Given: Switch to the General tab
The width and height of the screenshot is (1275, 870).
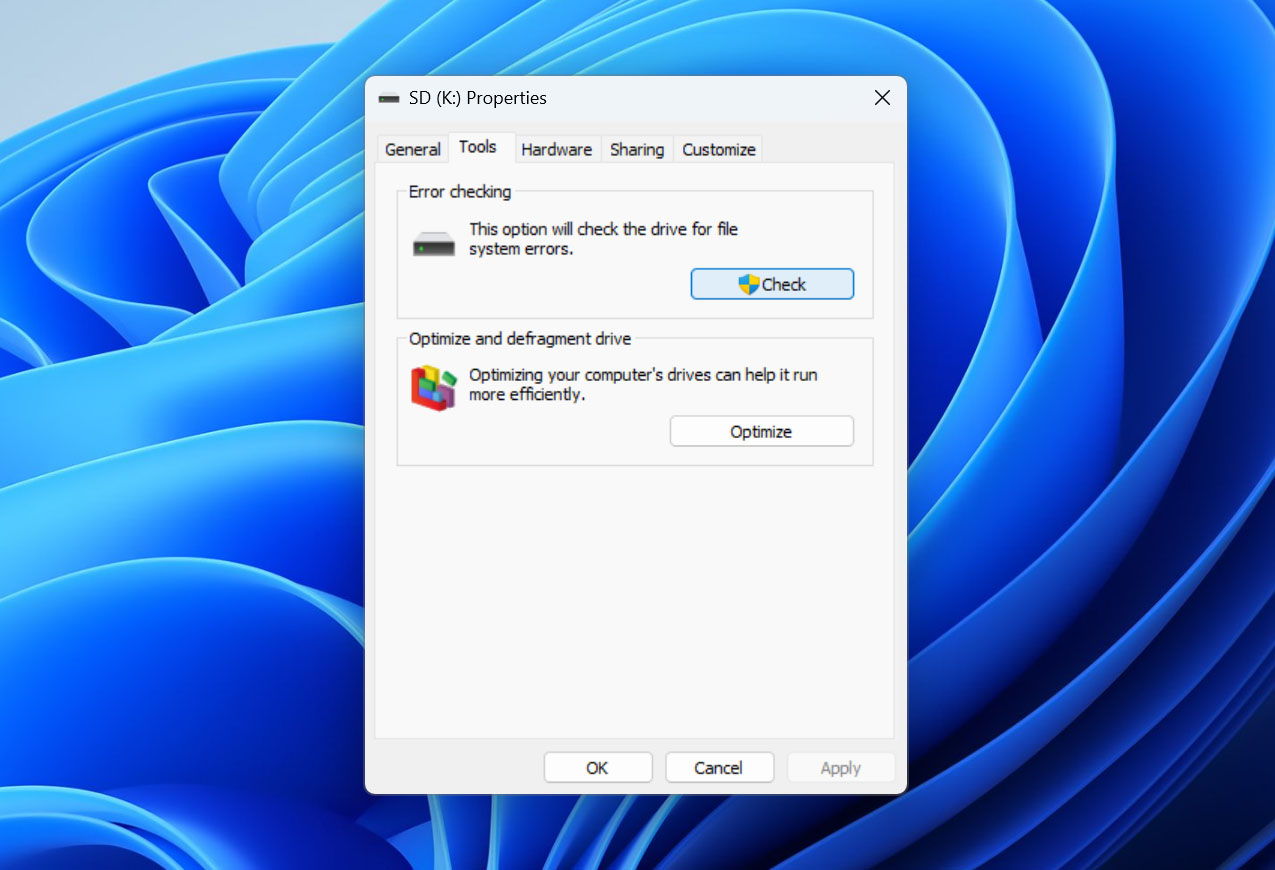Looking at the screenshot, I should [x=412, y=149].
